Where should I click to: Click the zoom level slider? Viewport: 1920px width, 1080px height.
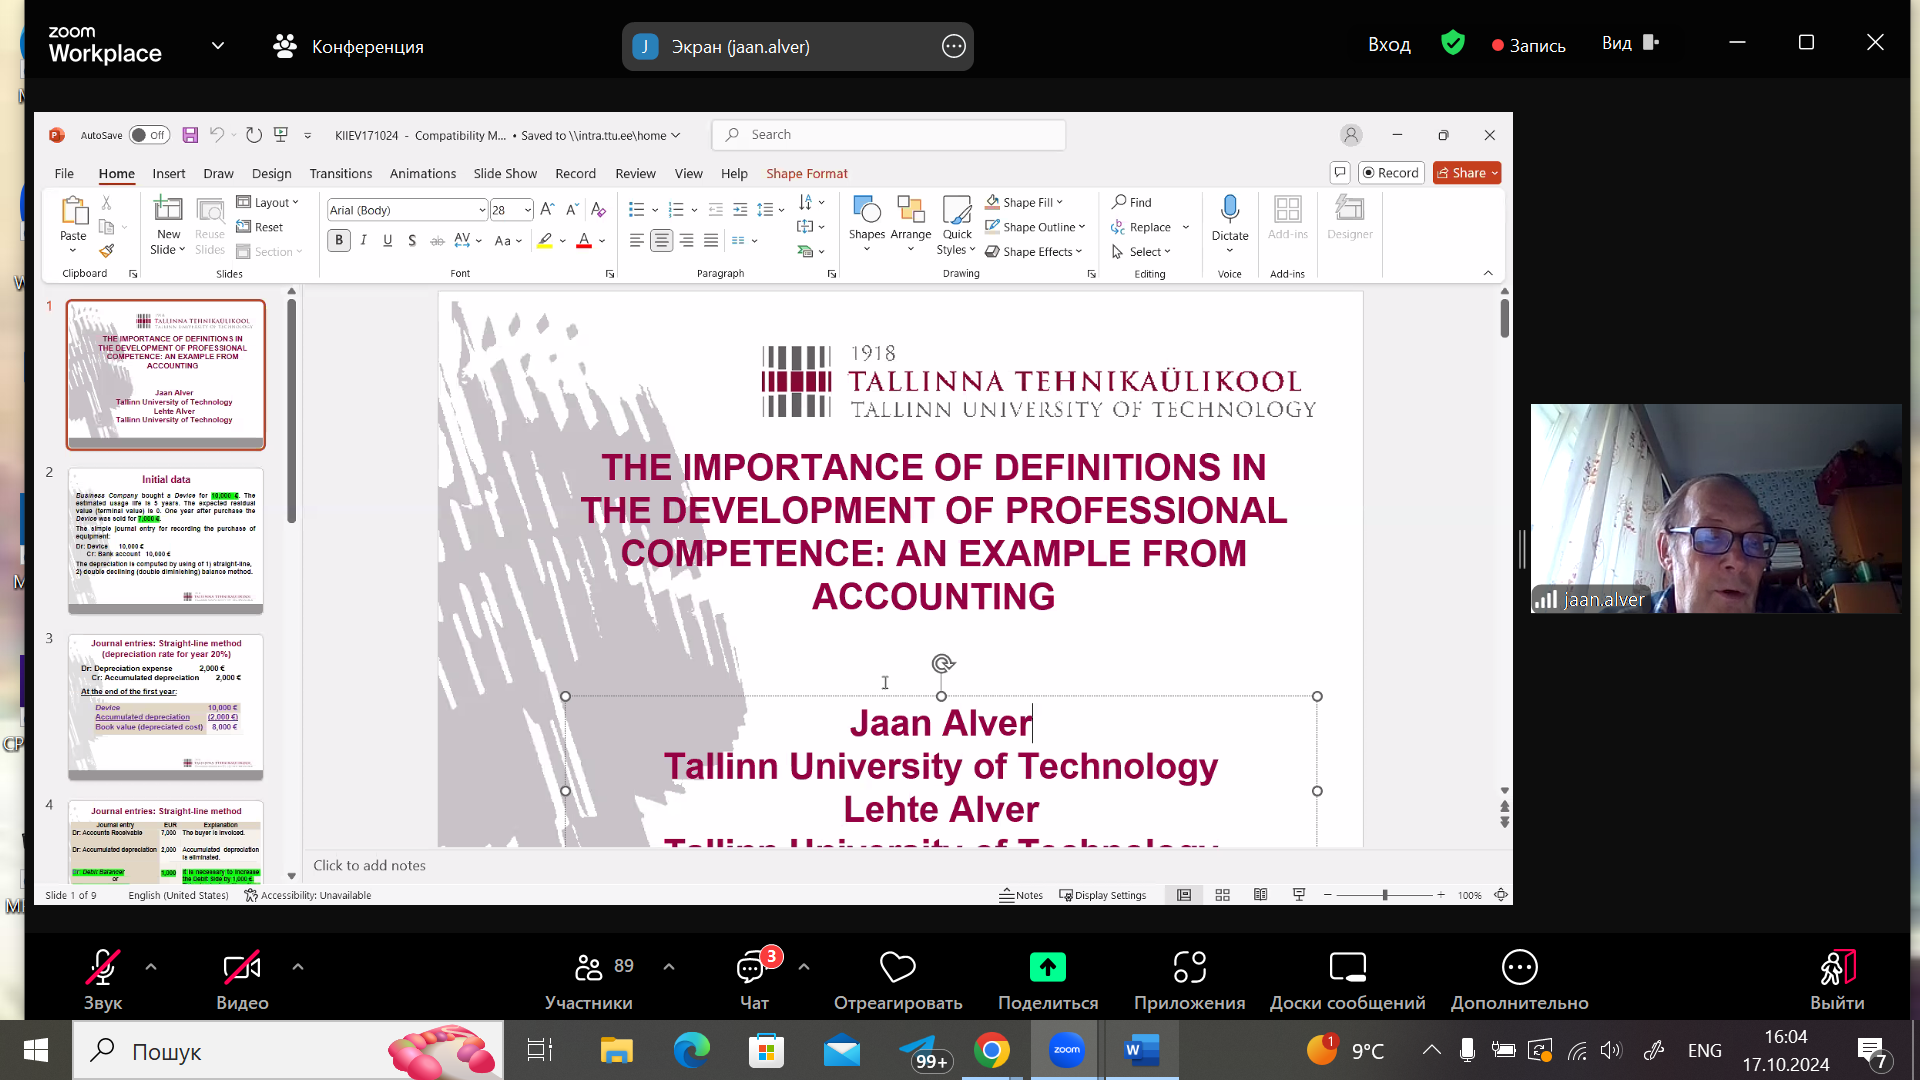[1384, 895]
